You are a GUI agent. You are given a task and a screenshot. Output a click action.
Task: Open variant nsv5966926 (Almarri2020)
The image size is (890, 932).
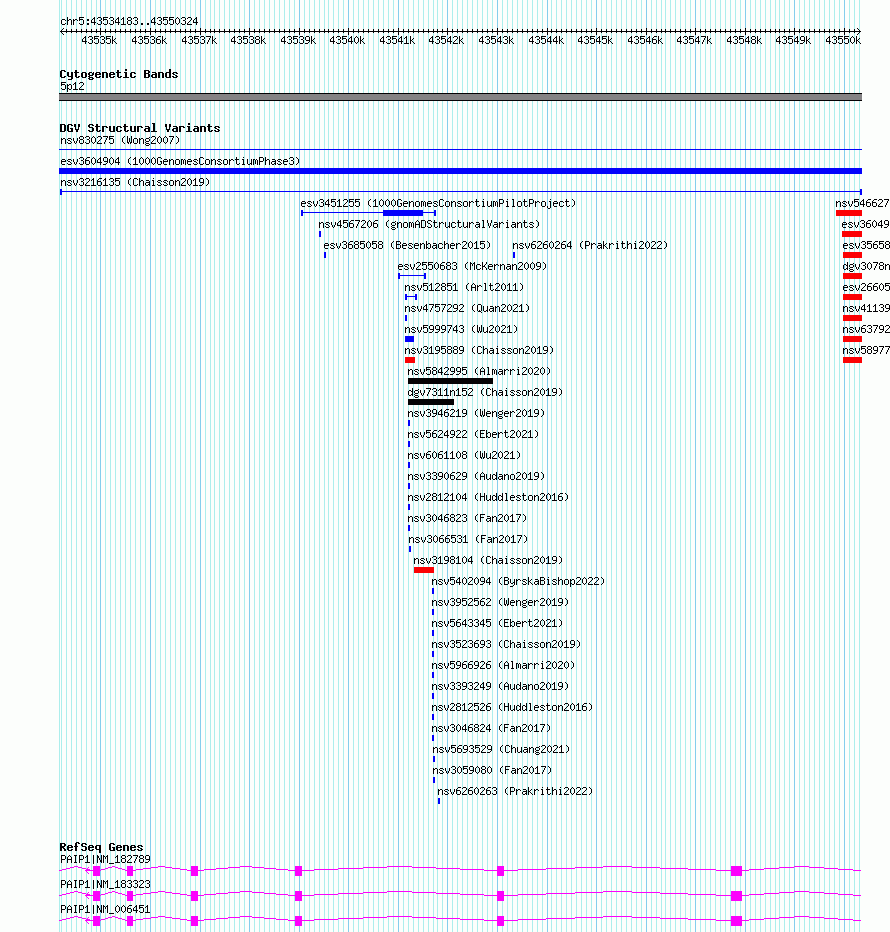pos(503,666)
